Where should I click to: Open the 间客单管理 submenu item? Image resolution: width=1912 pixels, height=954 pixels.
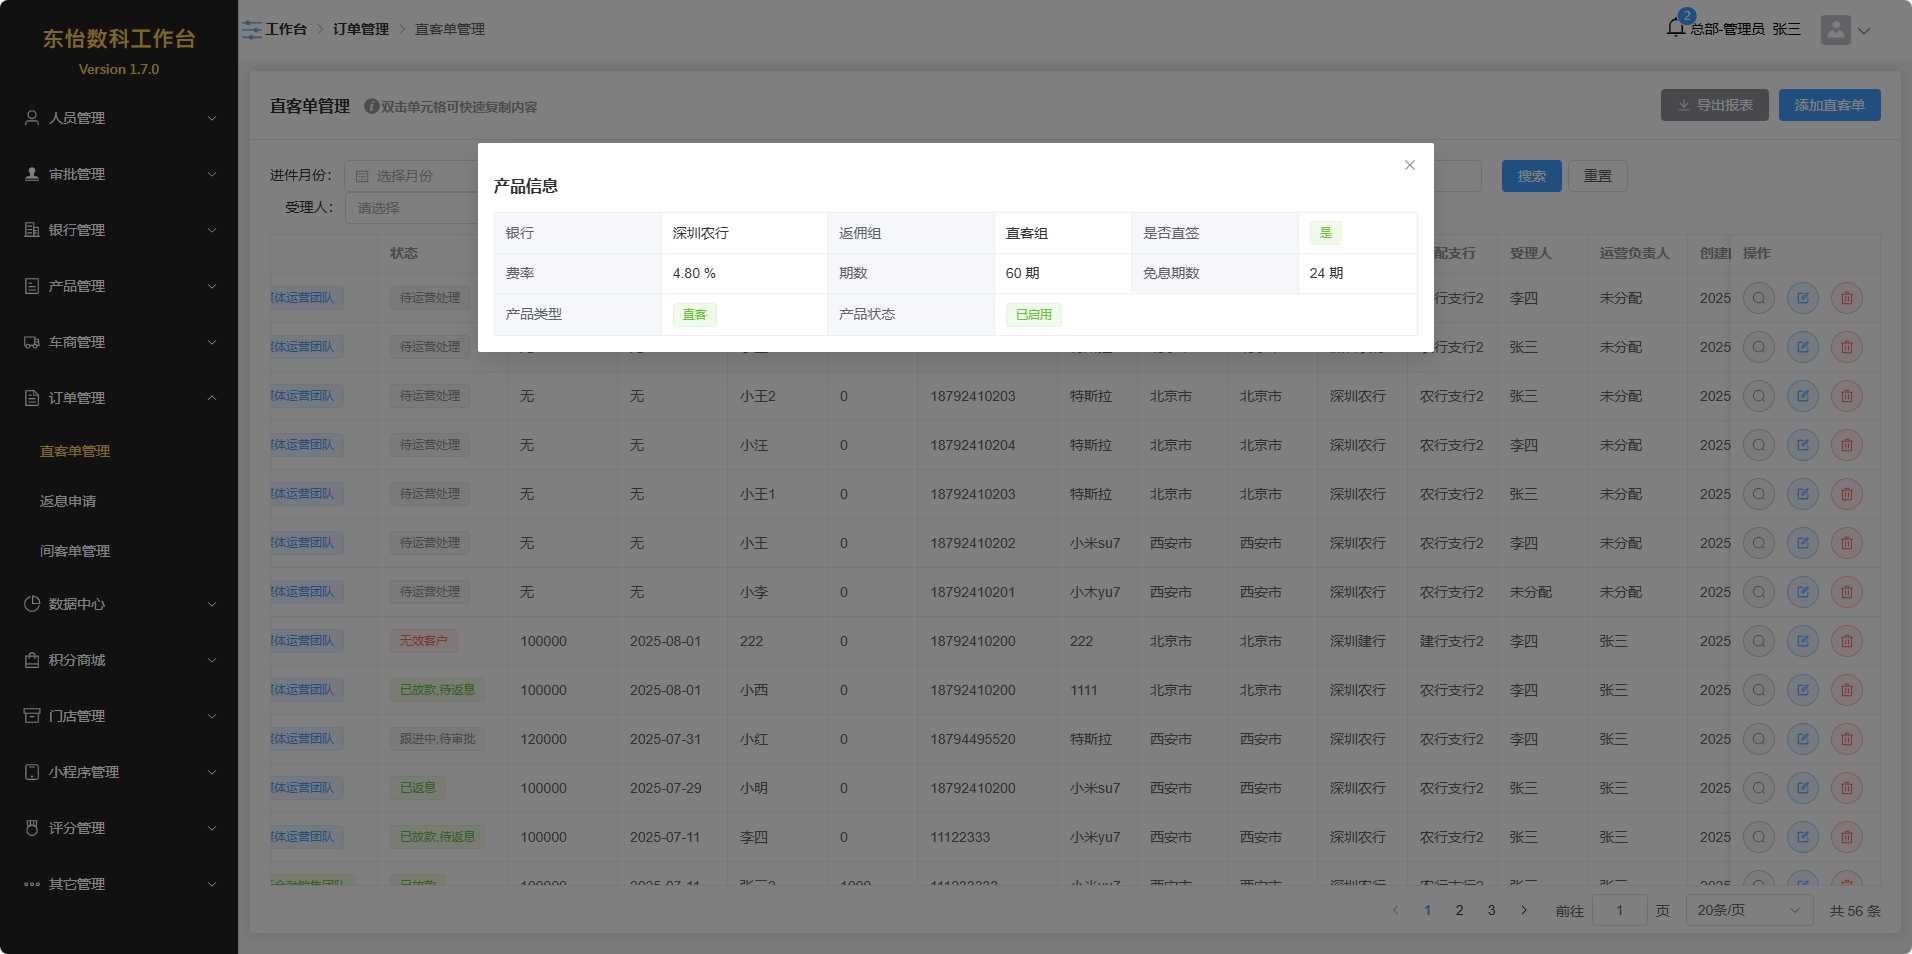(x=75, y=551)
